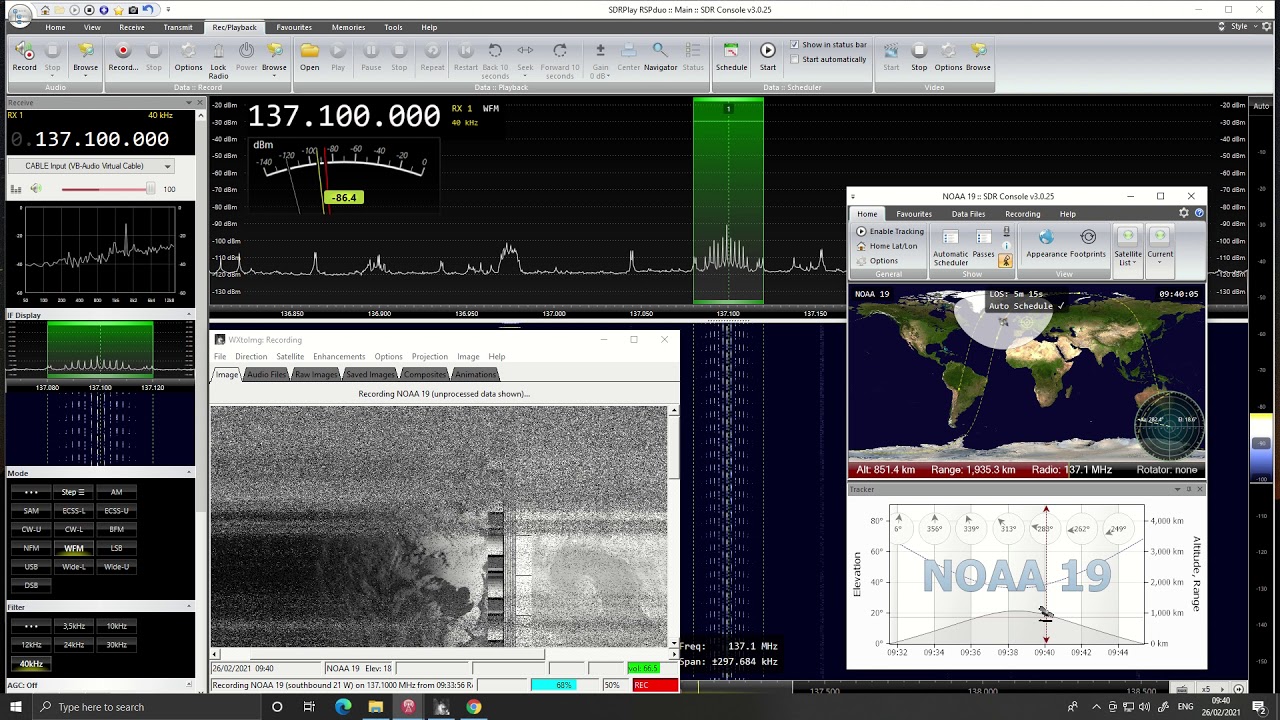Open the Navigator magnifier tool
Viewport: 1280px width, 720px height.
(x=660, y=56)
